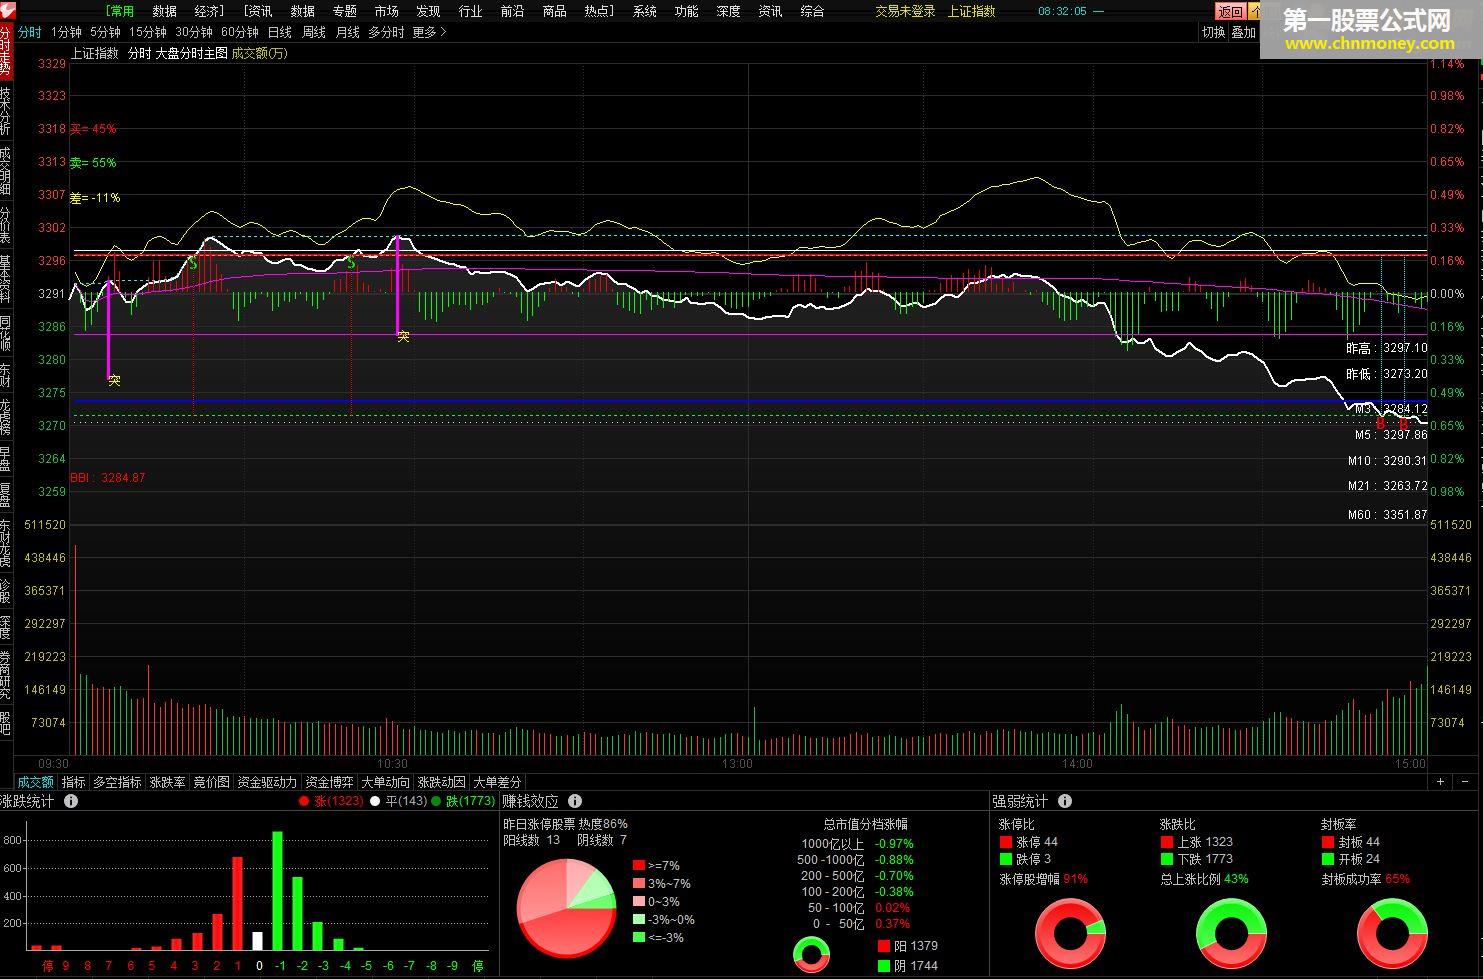Open 技术分析 in the left sidebar
This screenshot has height=979, width=1483.
click(x=6, y=112)
